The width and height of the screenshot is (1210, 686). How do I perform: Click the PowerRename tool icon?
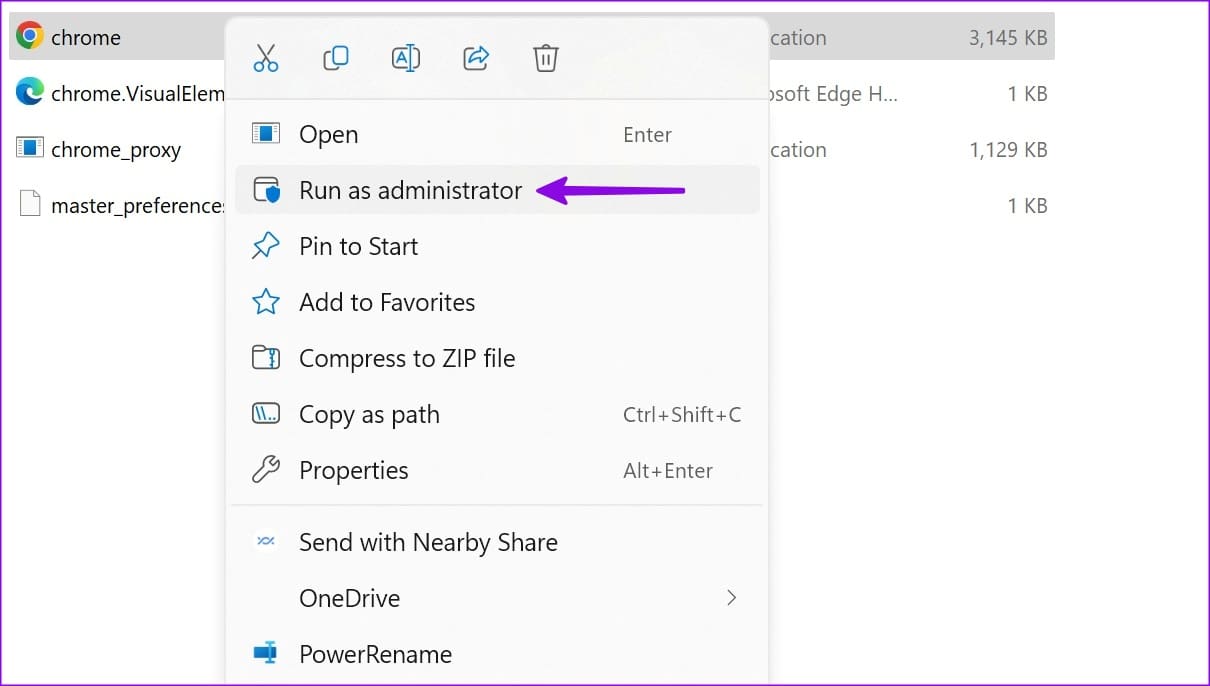[x=266, y=654]
